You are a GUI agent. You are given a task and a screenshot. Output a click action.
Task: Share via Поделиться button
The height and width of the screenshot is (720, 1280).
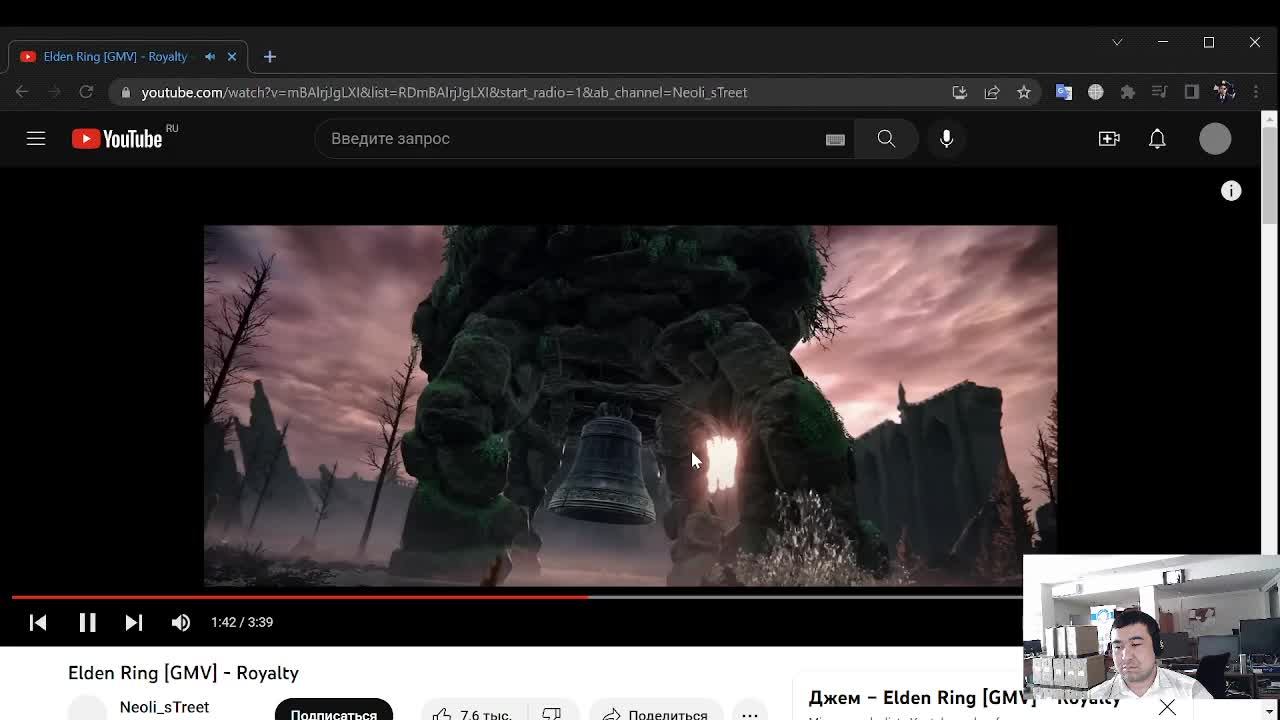click(x=655, y=713)
